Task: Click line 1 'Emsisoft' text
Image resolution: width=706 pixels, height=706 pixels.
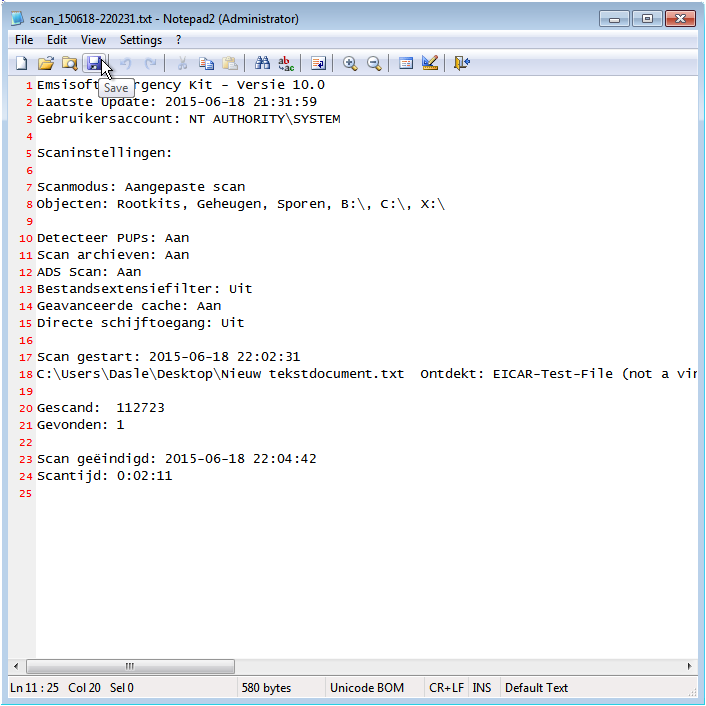Action: click(68, 85)
